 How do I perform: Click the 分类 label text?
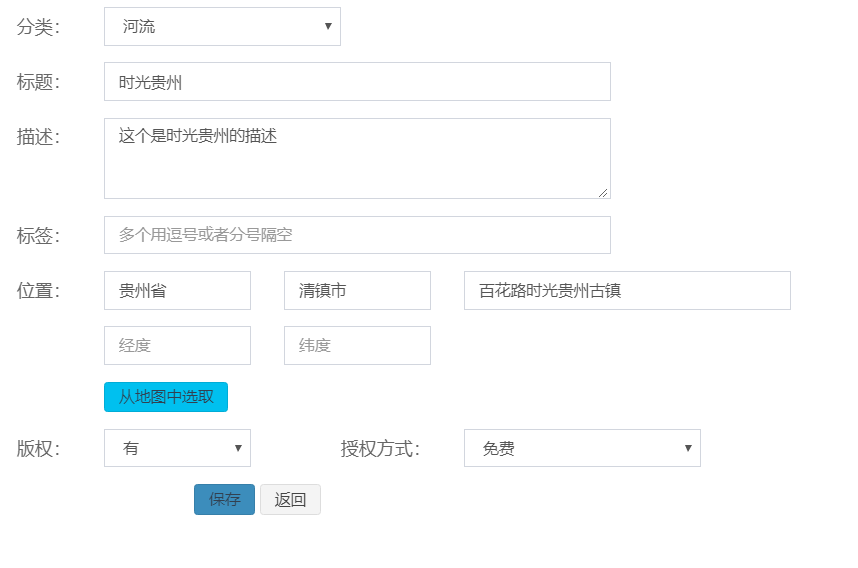point(38,27)
